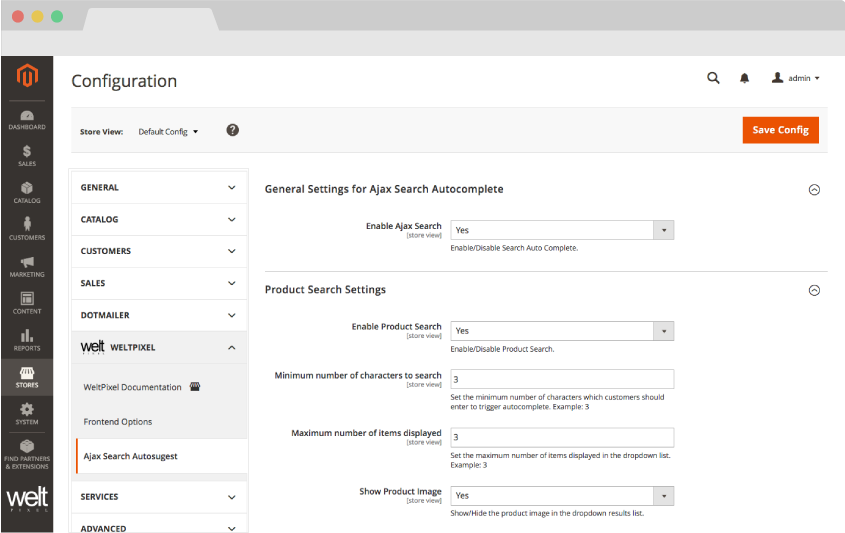Click the search magnifier icon

tap(713, 78)
